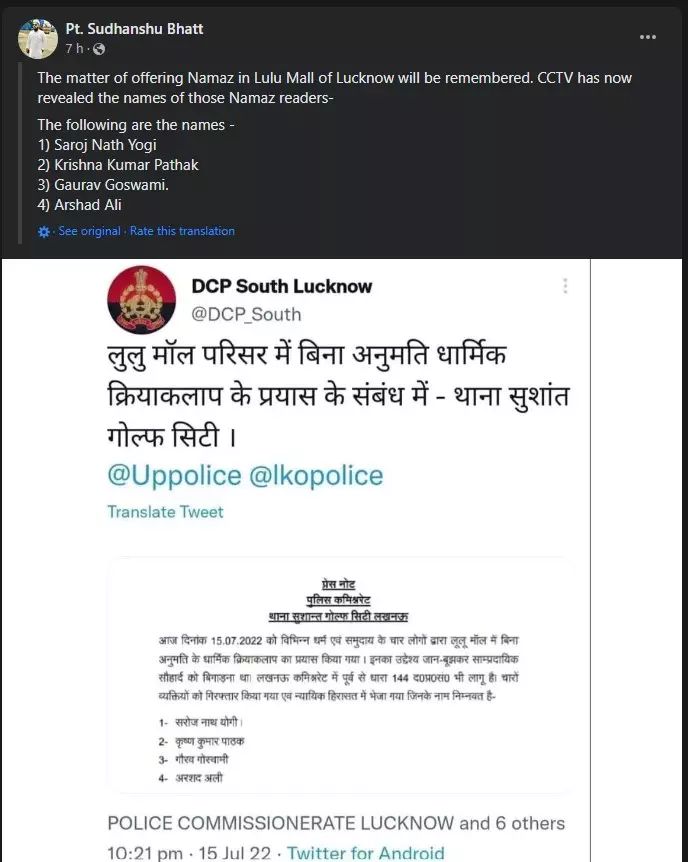Screen dimensions: 688x862
Task: Click the 10:21 pm 15 Jul 22 timestamp
Action: click(189, 853)
